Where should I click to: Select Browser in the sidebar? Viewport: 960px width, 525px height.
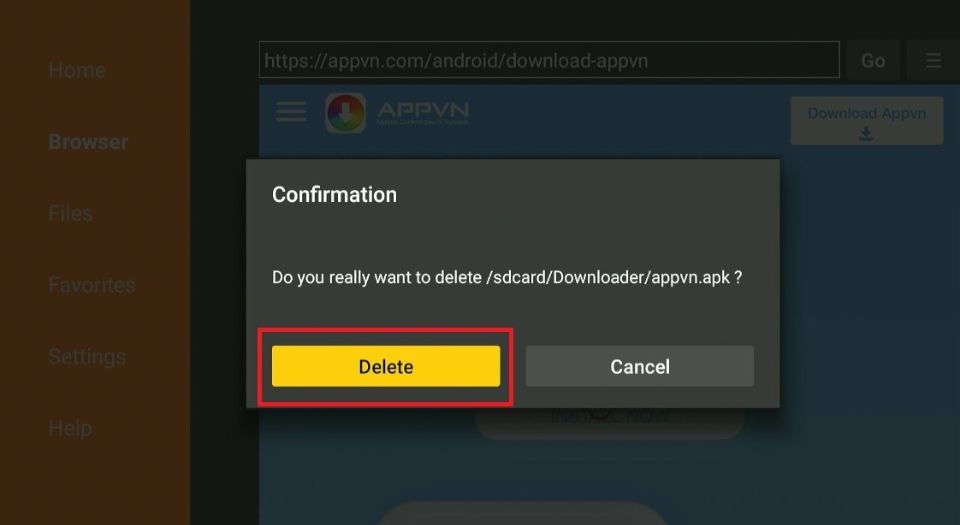point(88,142)
